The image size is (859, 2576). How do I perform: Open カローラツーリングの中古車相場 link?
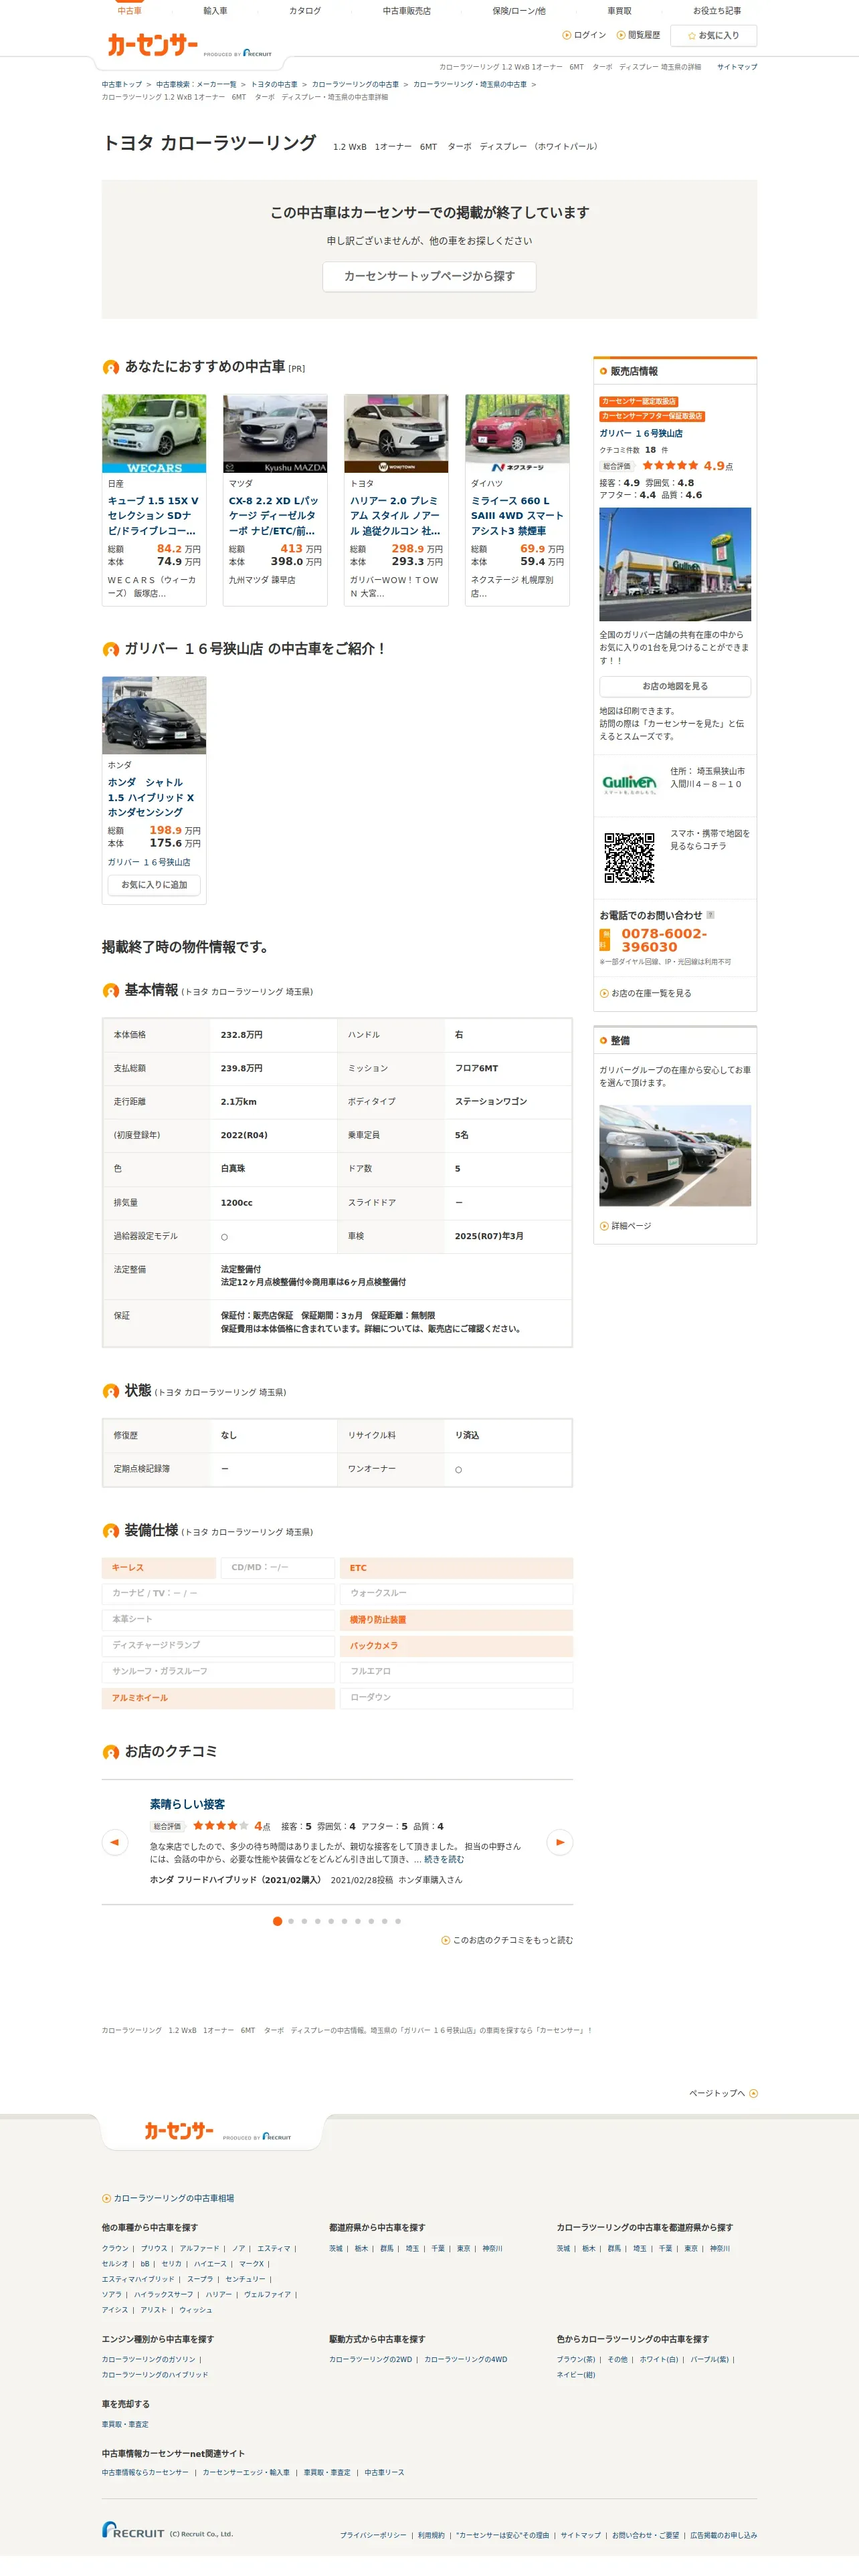(x=168, y=2198)
